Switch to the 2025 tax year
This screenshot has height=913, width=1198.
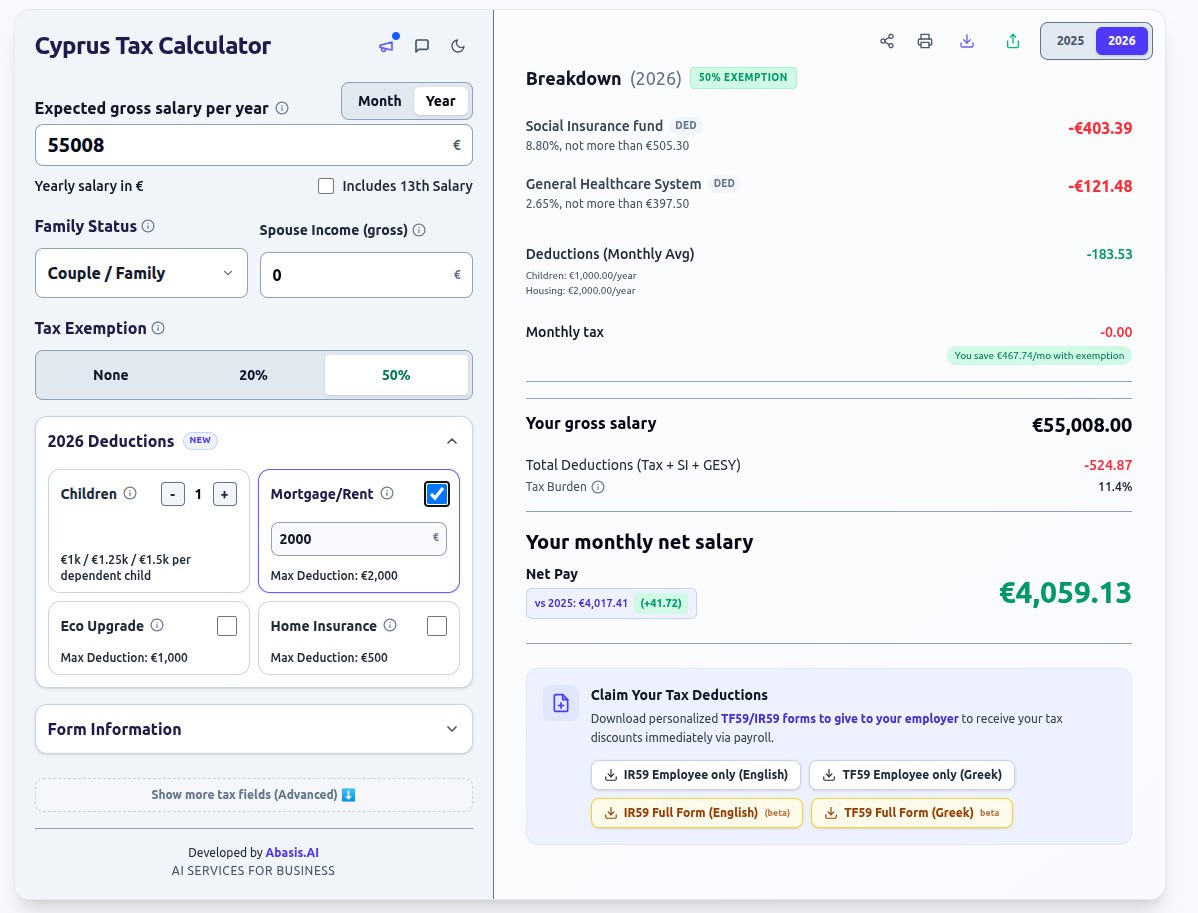[1070, 41]
